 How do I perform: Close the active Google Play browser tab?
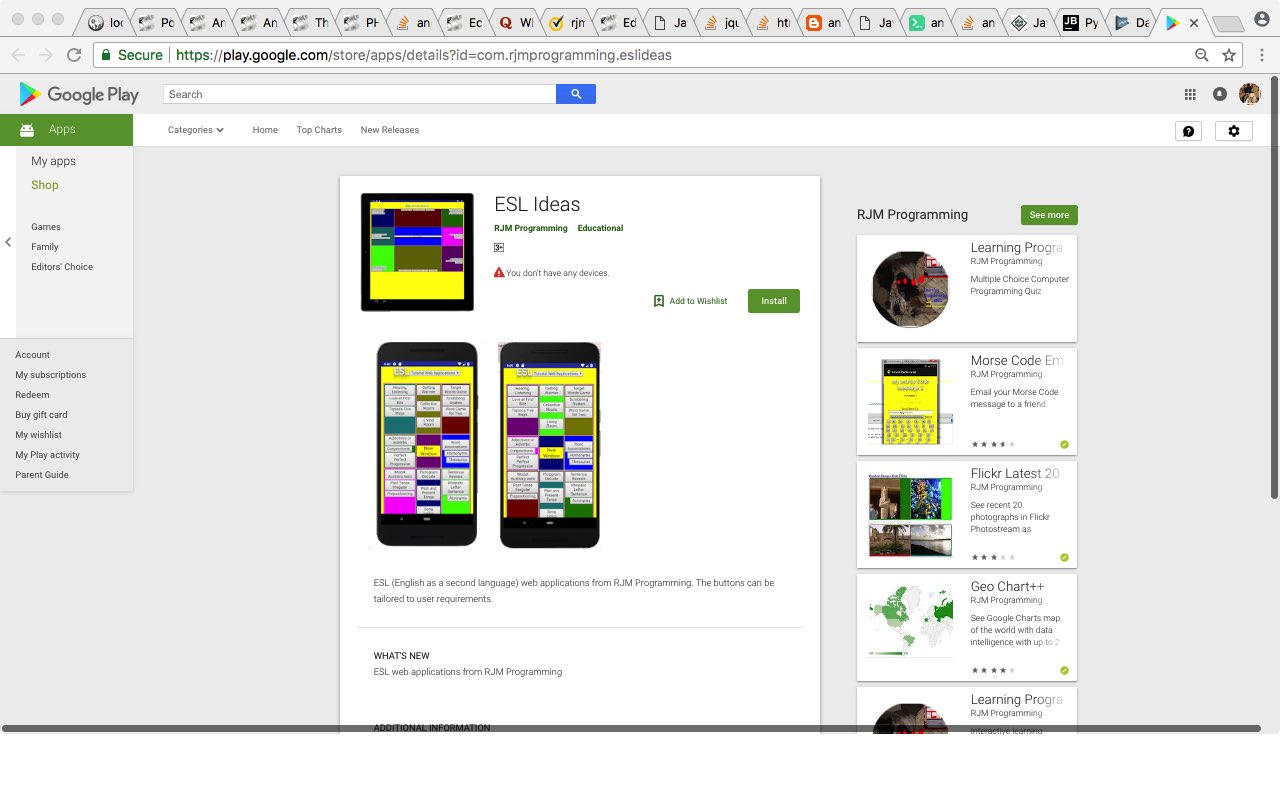[x=1193, y=23]
